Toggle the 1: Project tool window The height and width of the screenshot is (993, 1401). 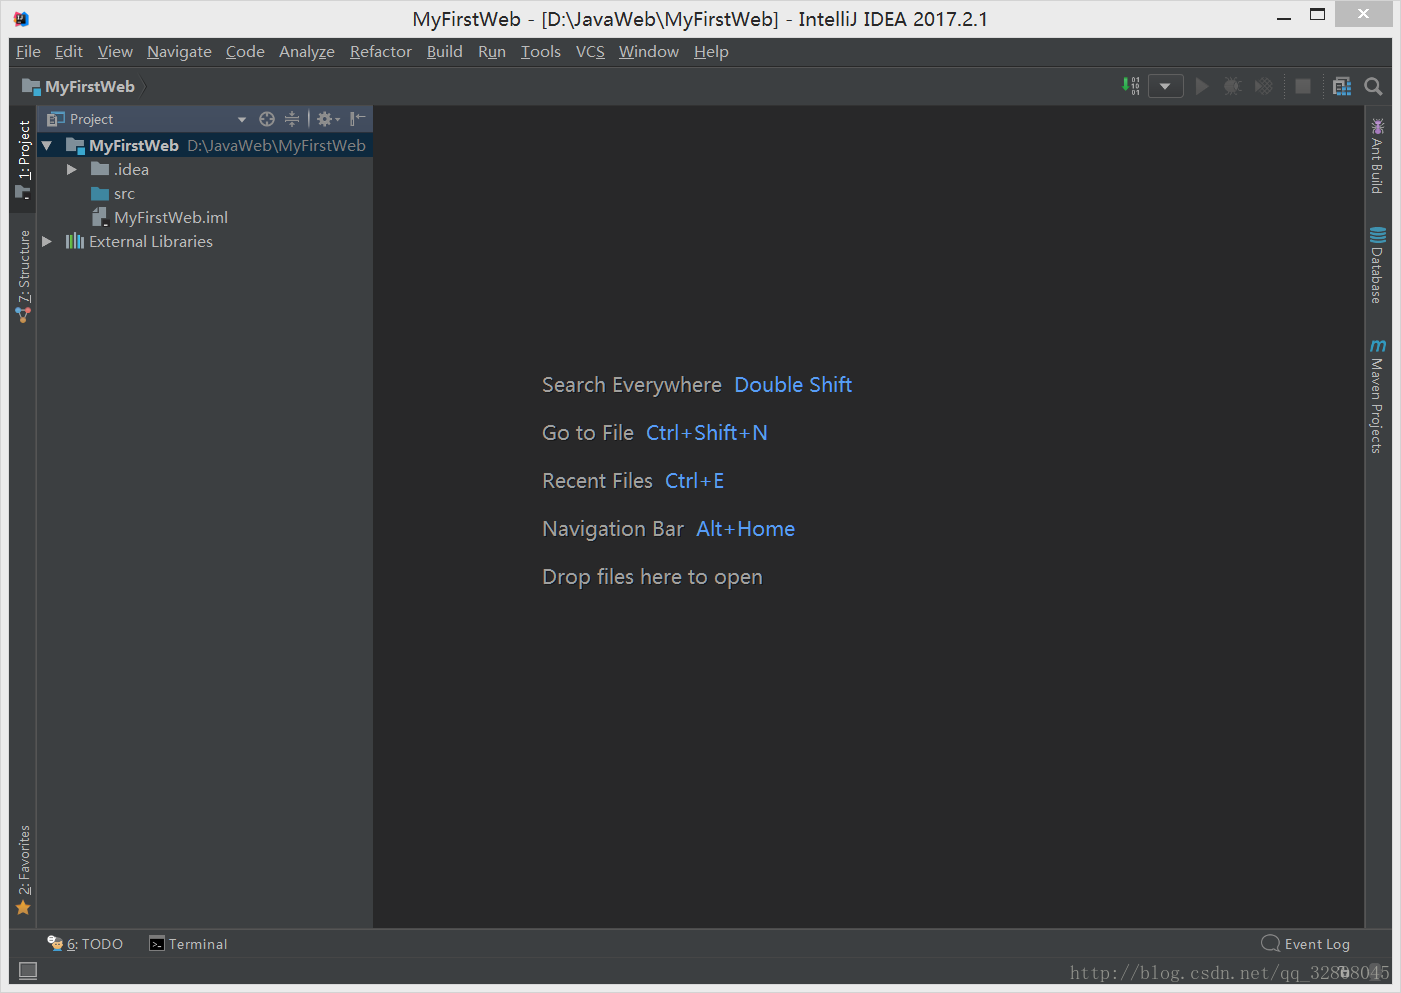coord(23,158)
